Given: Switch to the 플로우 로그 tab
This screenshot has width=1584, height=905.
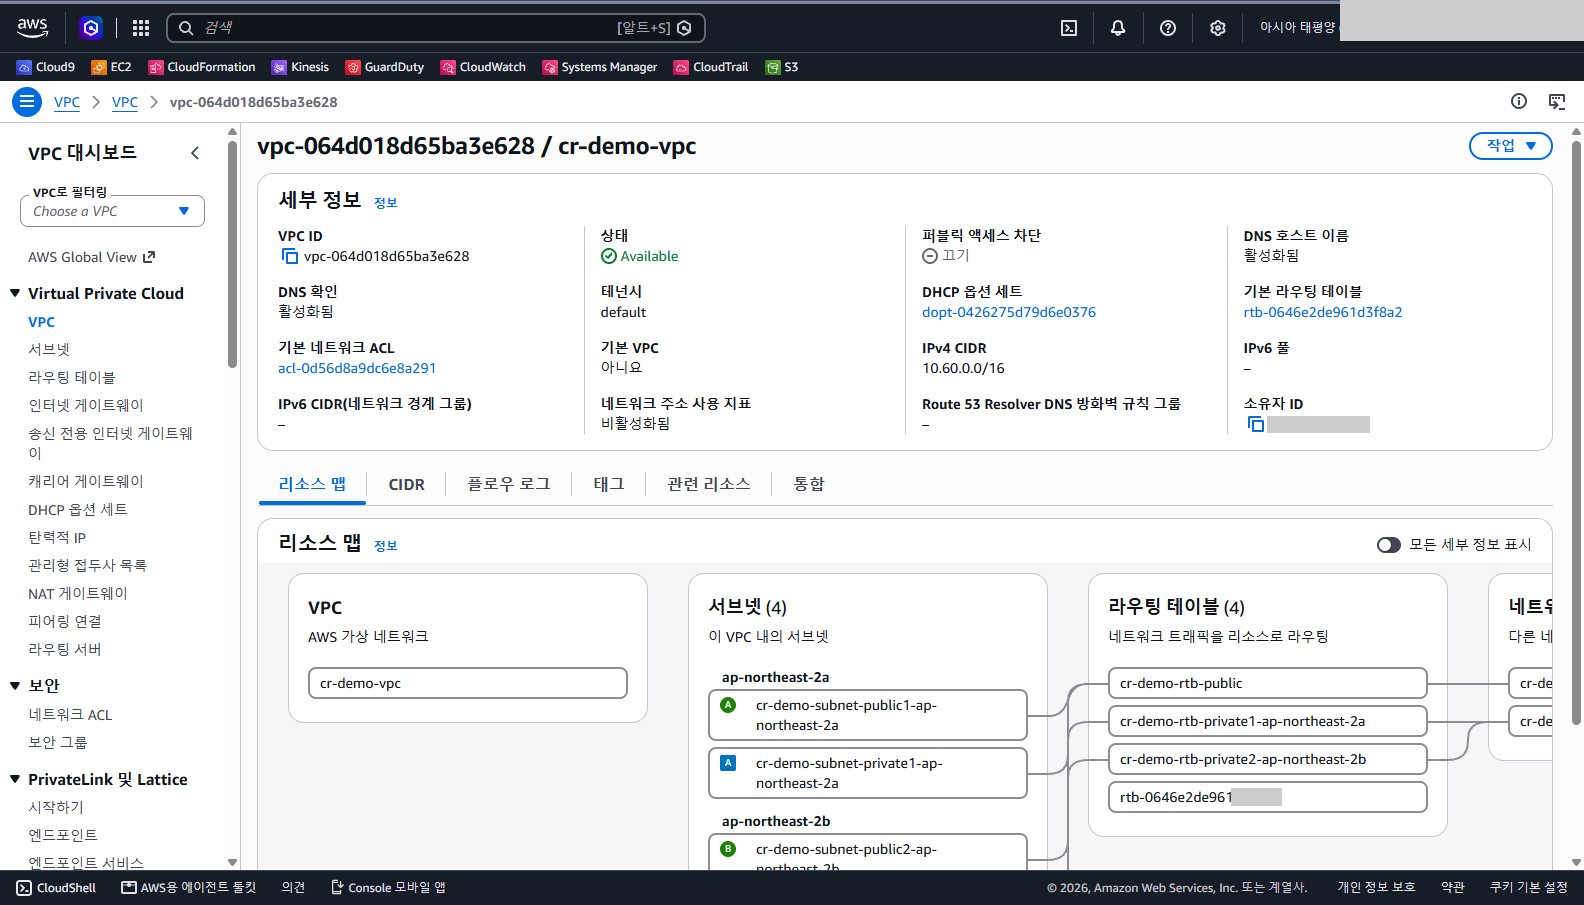Looking at the screenshot, I should click(508, 484).
